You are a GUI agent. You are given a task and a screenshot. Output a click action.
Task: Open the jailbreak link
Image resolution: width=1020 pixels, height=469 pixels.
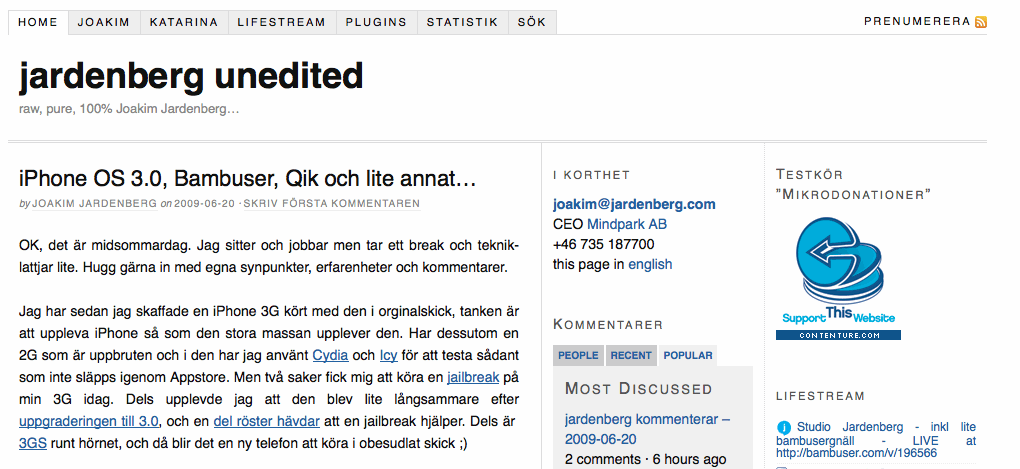(473, 377)
